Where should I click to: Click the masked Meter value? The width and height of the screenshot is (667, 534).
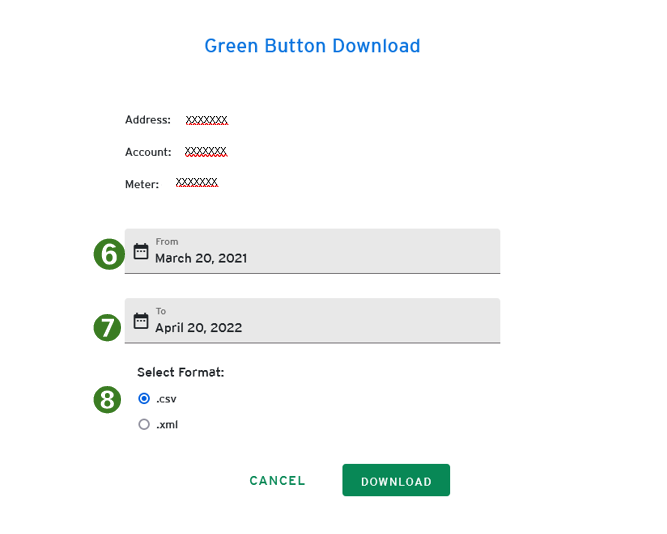[x=196, y=183]
